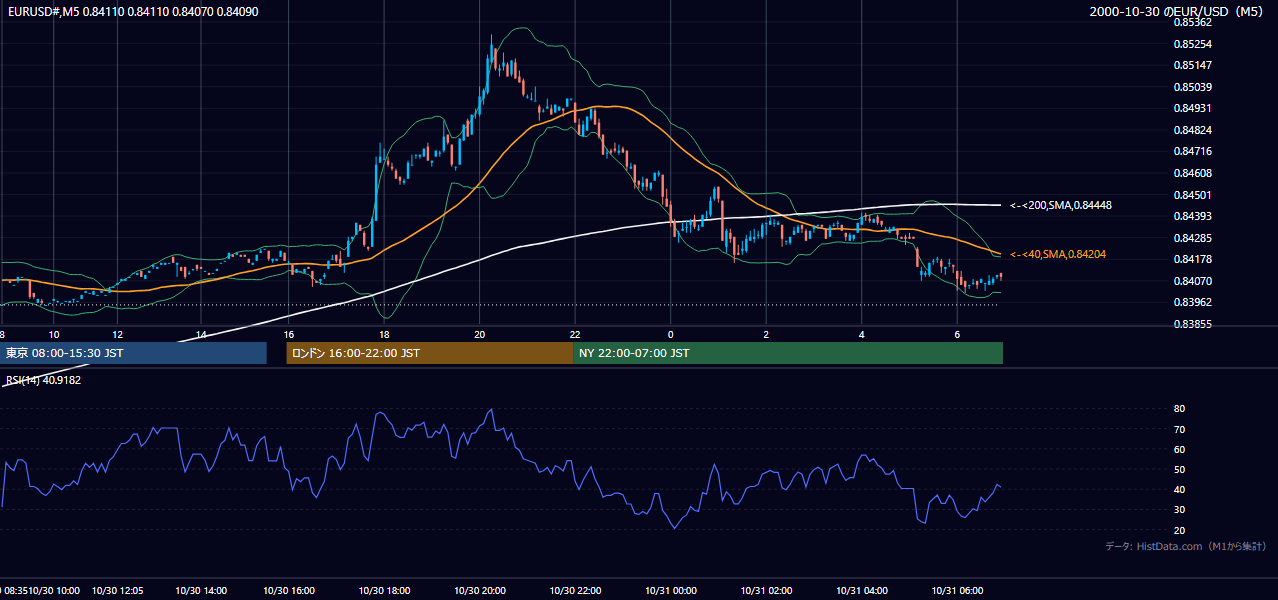Screen dimensions: 1278x600
Task: Click the bottom timestamp 10/31 06:00
Action: [958, 590]
